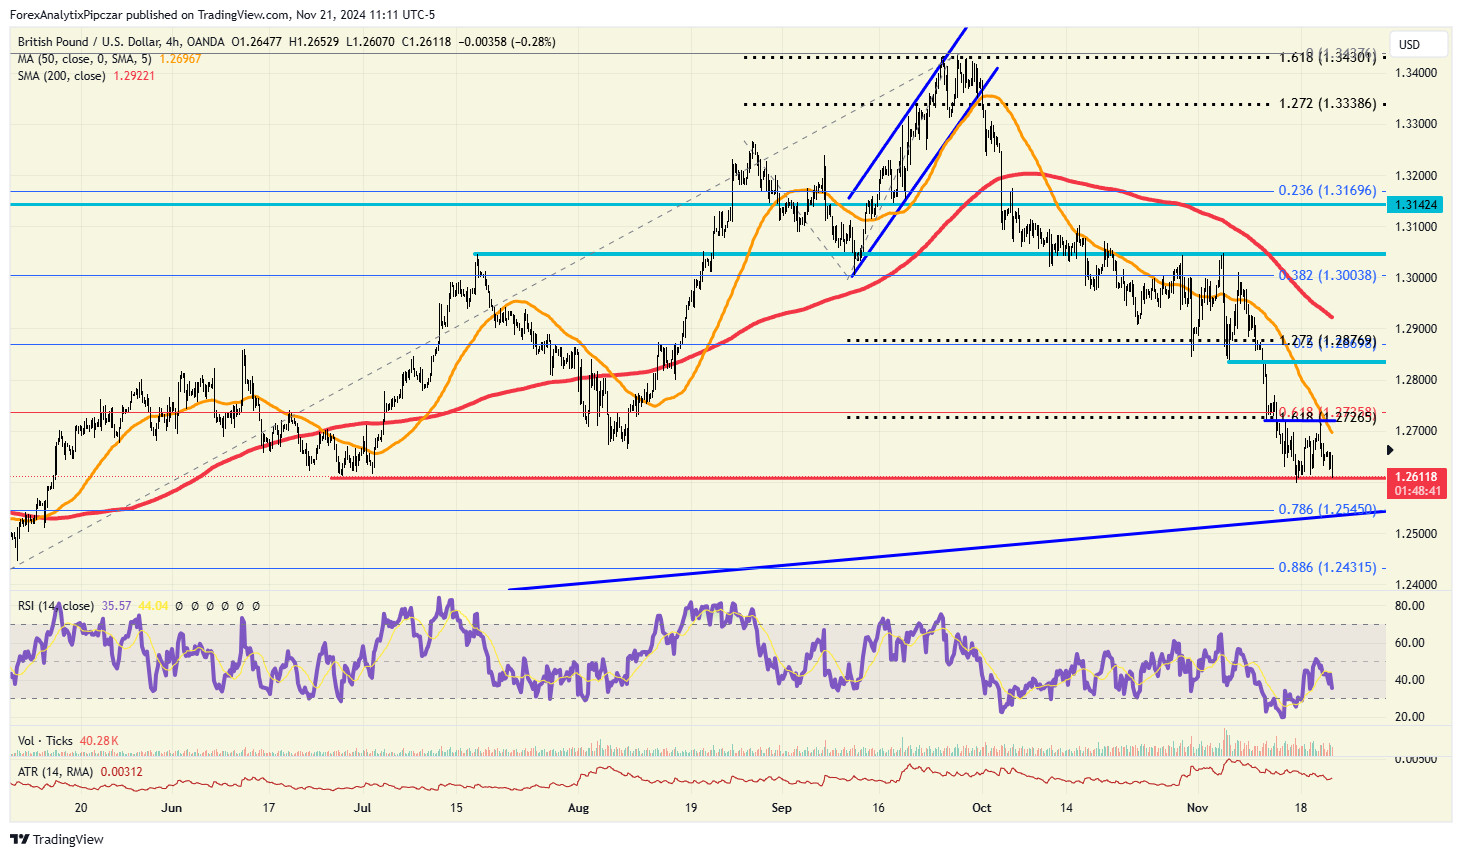Image resolution: width=1462 pixels, height=857 pixels.
Task: Select the 0.886 (1.24315) retracement label
Action: pos(1327,568)
